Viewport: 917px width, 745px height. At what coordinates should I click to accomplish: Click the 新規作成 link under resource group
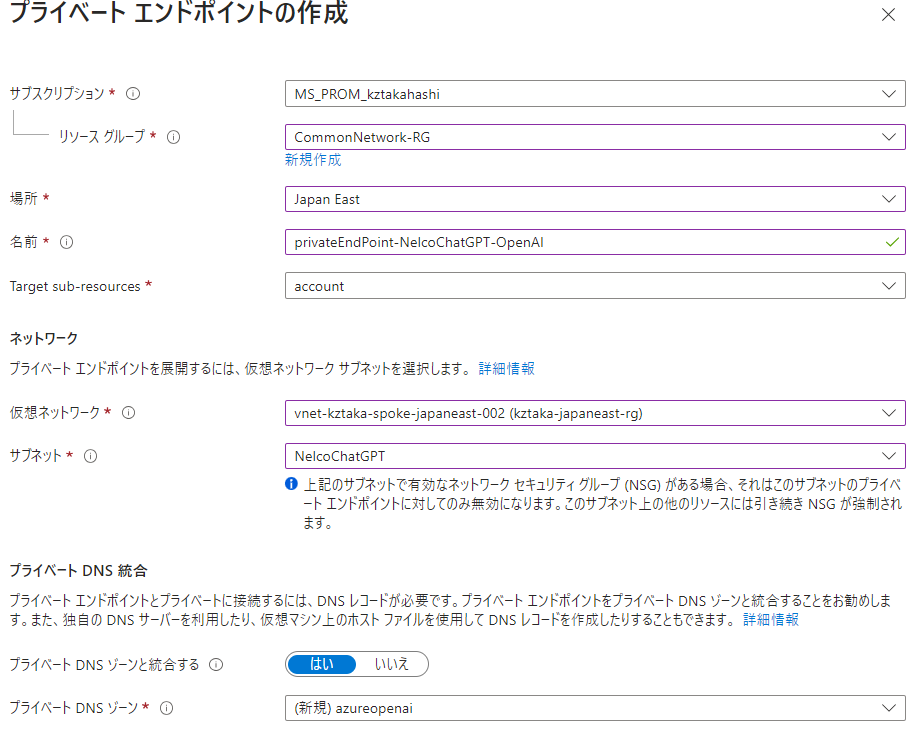coord(312,160)
